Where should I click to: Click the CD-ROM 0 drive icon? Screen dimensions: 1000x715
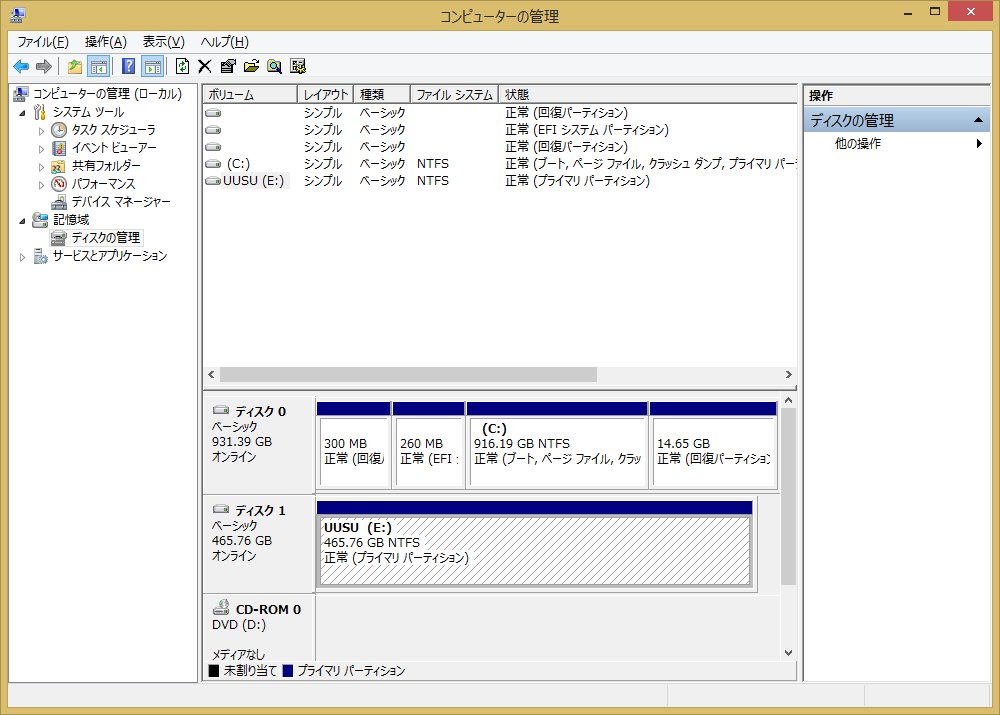(221, 607)
